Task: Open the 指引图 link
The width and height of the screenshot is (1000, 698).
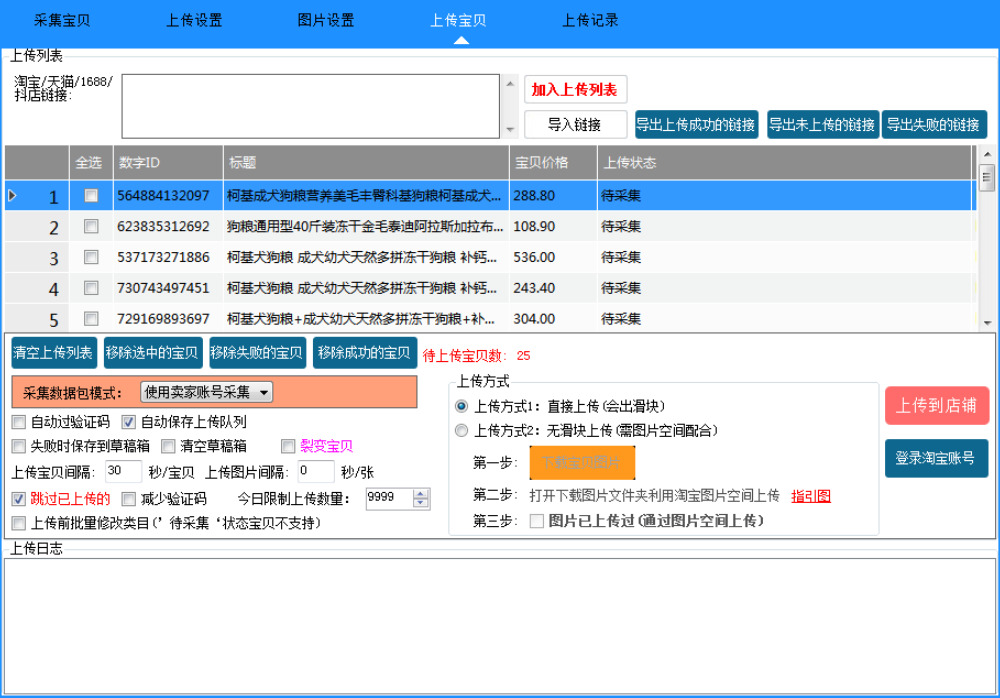Action: click(x=811, y=496)
